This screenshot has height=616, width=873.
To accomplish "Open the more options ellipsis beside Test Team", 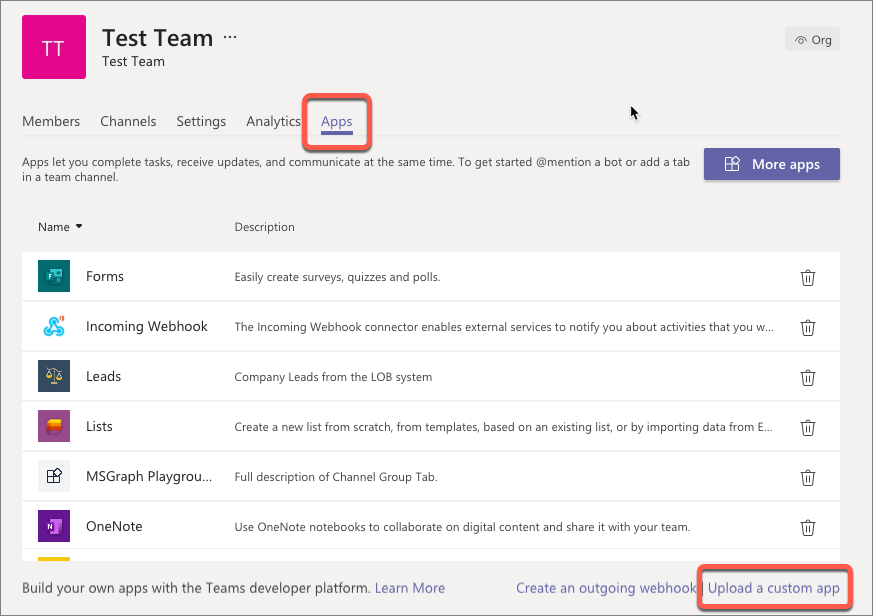I will click(230, 37).
